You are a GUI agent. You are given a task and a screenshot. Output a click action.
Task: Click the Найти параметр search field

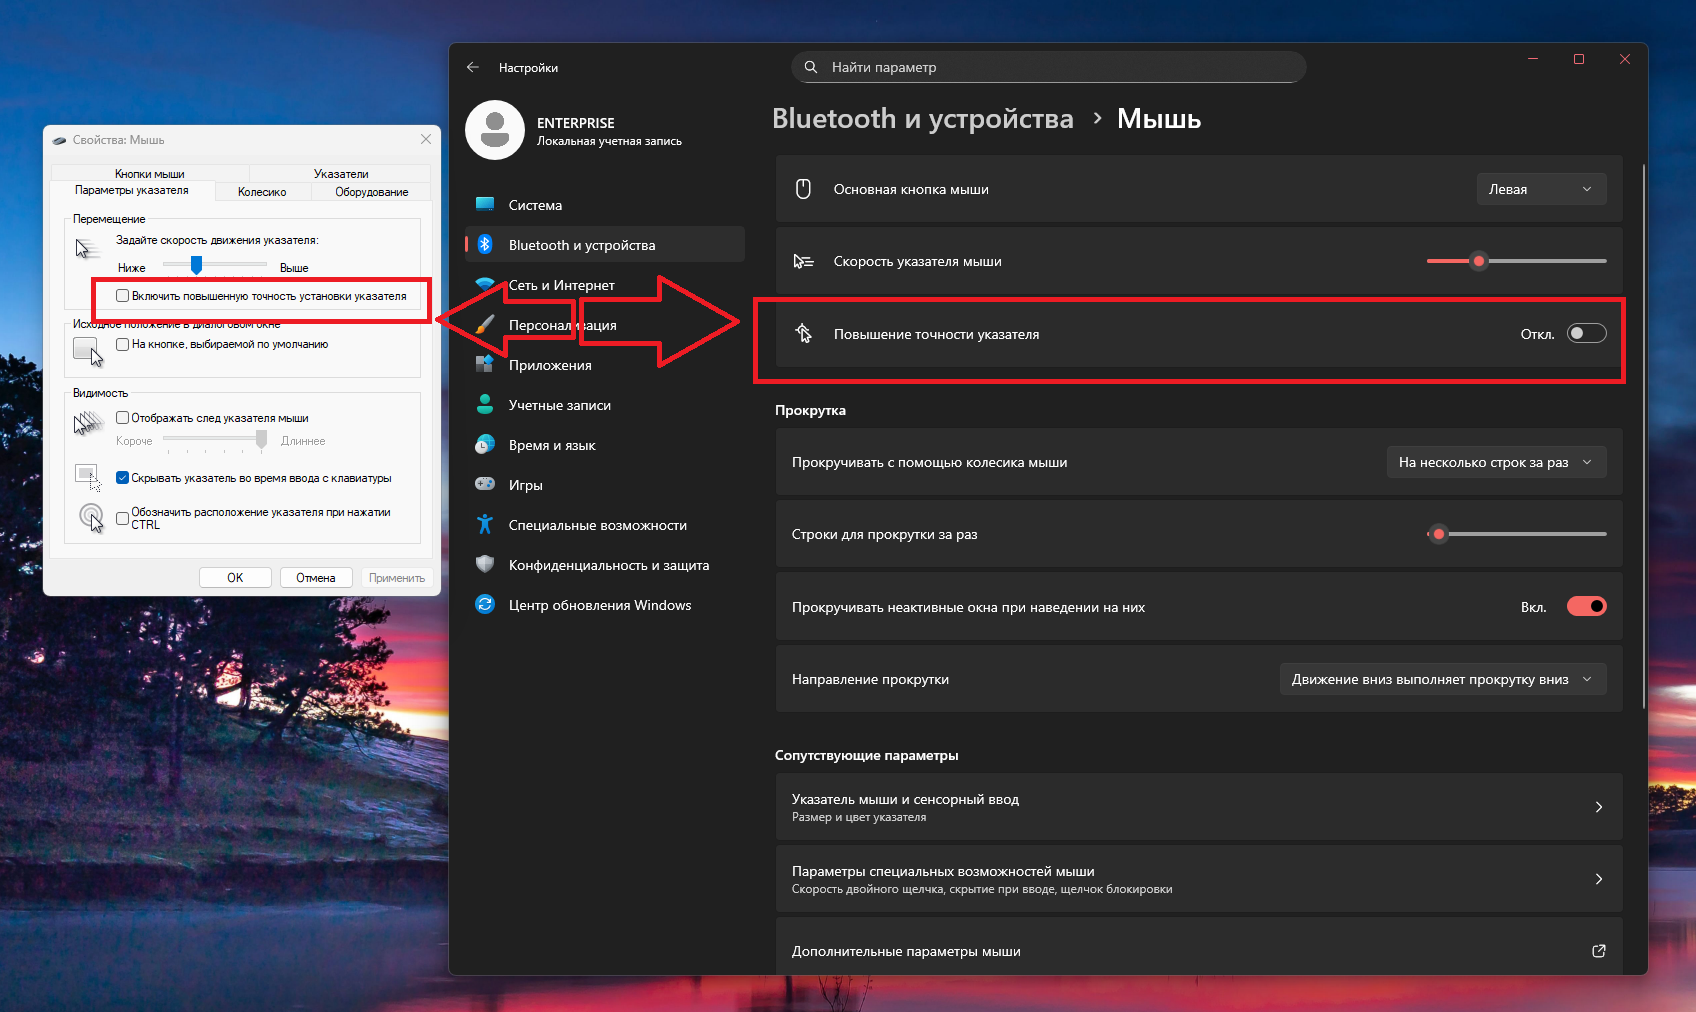(1049, 67)
